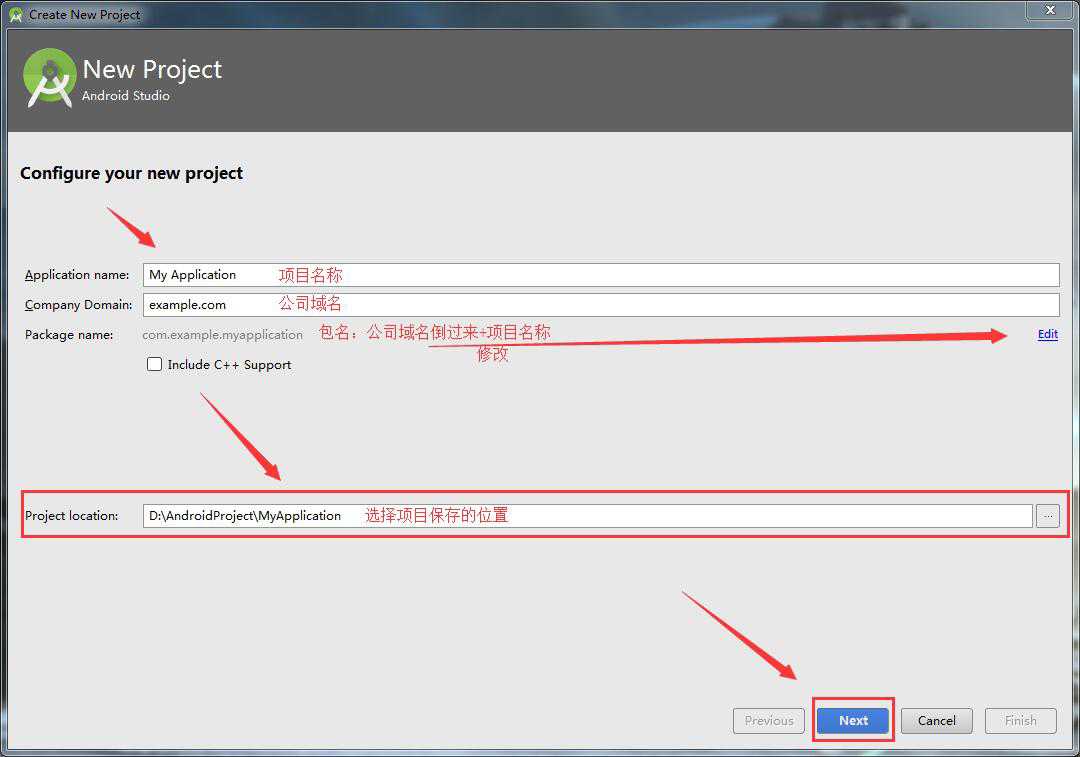Open the Edit link for package name
Screen dimensions: 1080x757
click(x=1048, y=334)
